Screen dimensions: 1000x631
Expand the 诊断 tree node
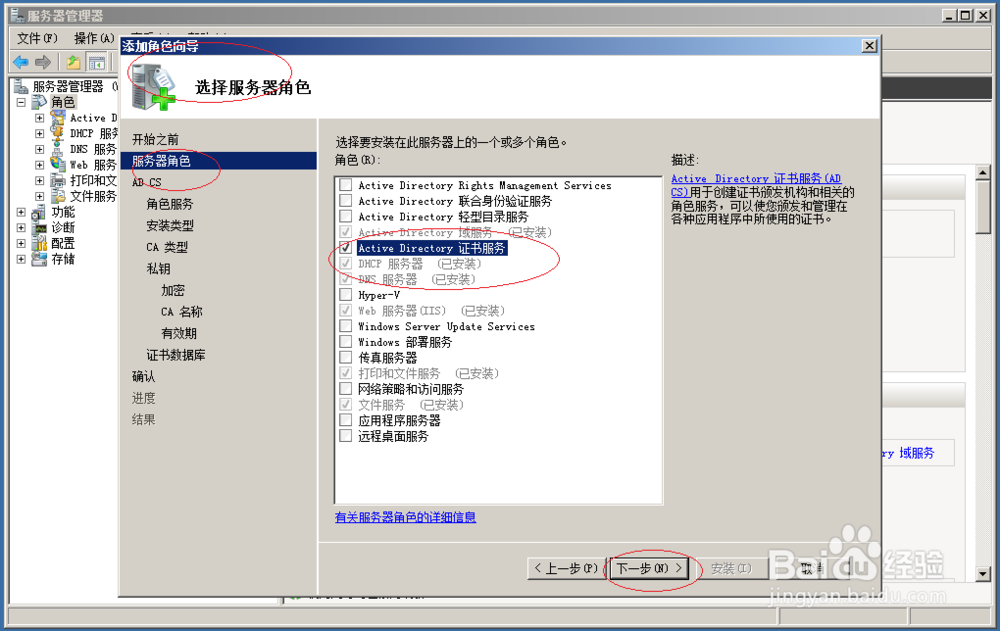coord(21,227)
